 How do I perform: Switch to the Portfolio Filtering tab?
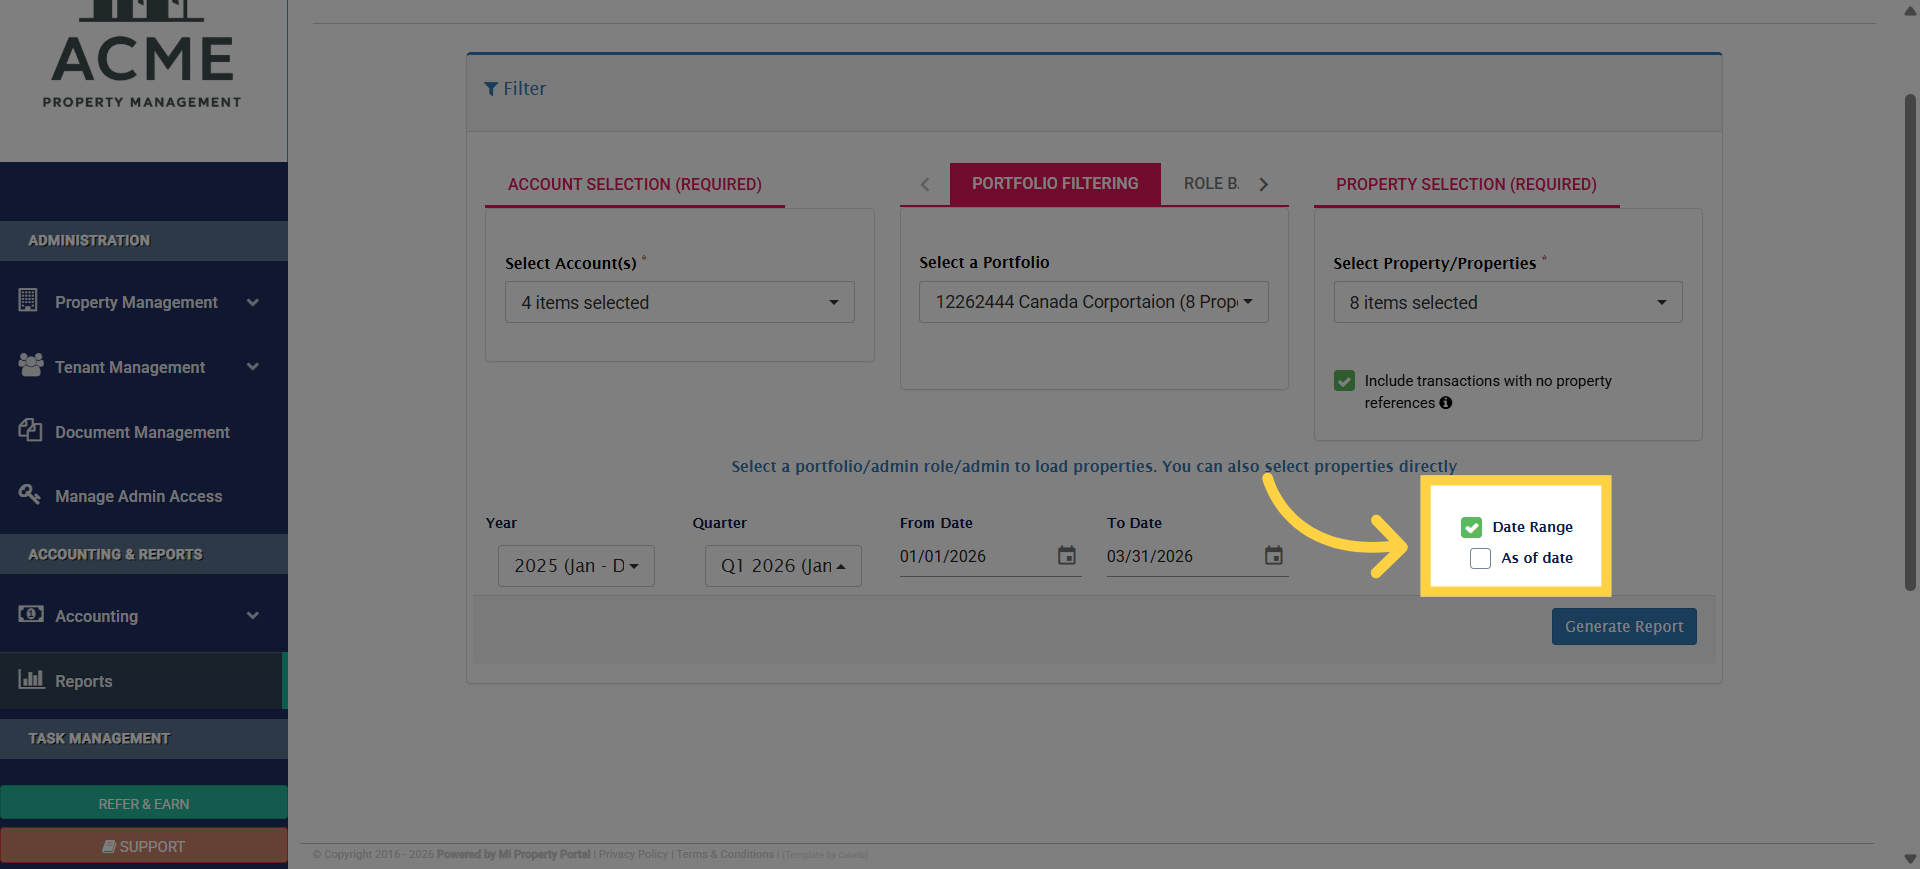click(1054, 184)
